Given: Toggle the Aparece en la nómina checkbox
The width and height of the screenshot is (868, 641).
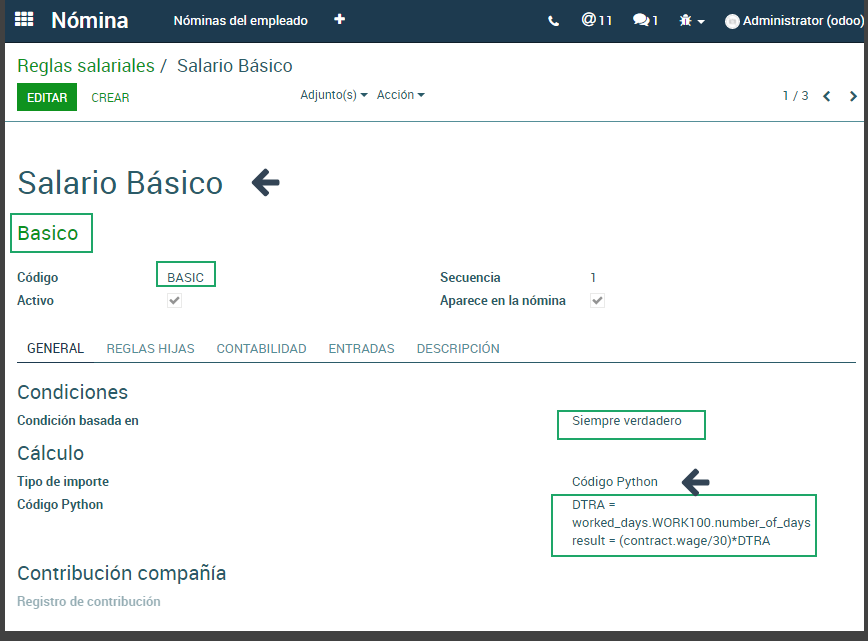Looking at the screenshot, I should [x=597, y=300].
